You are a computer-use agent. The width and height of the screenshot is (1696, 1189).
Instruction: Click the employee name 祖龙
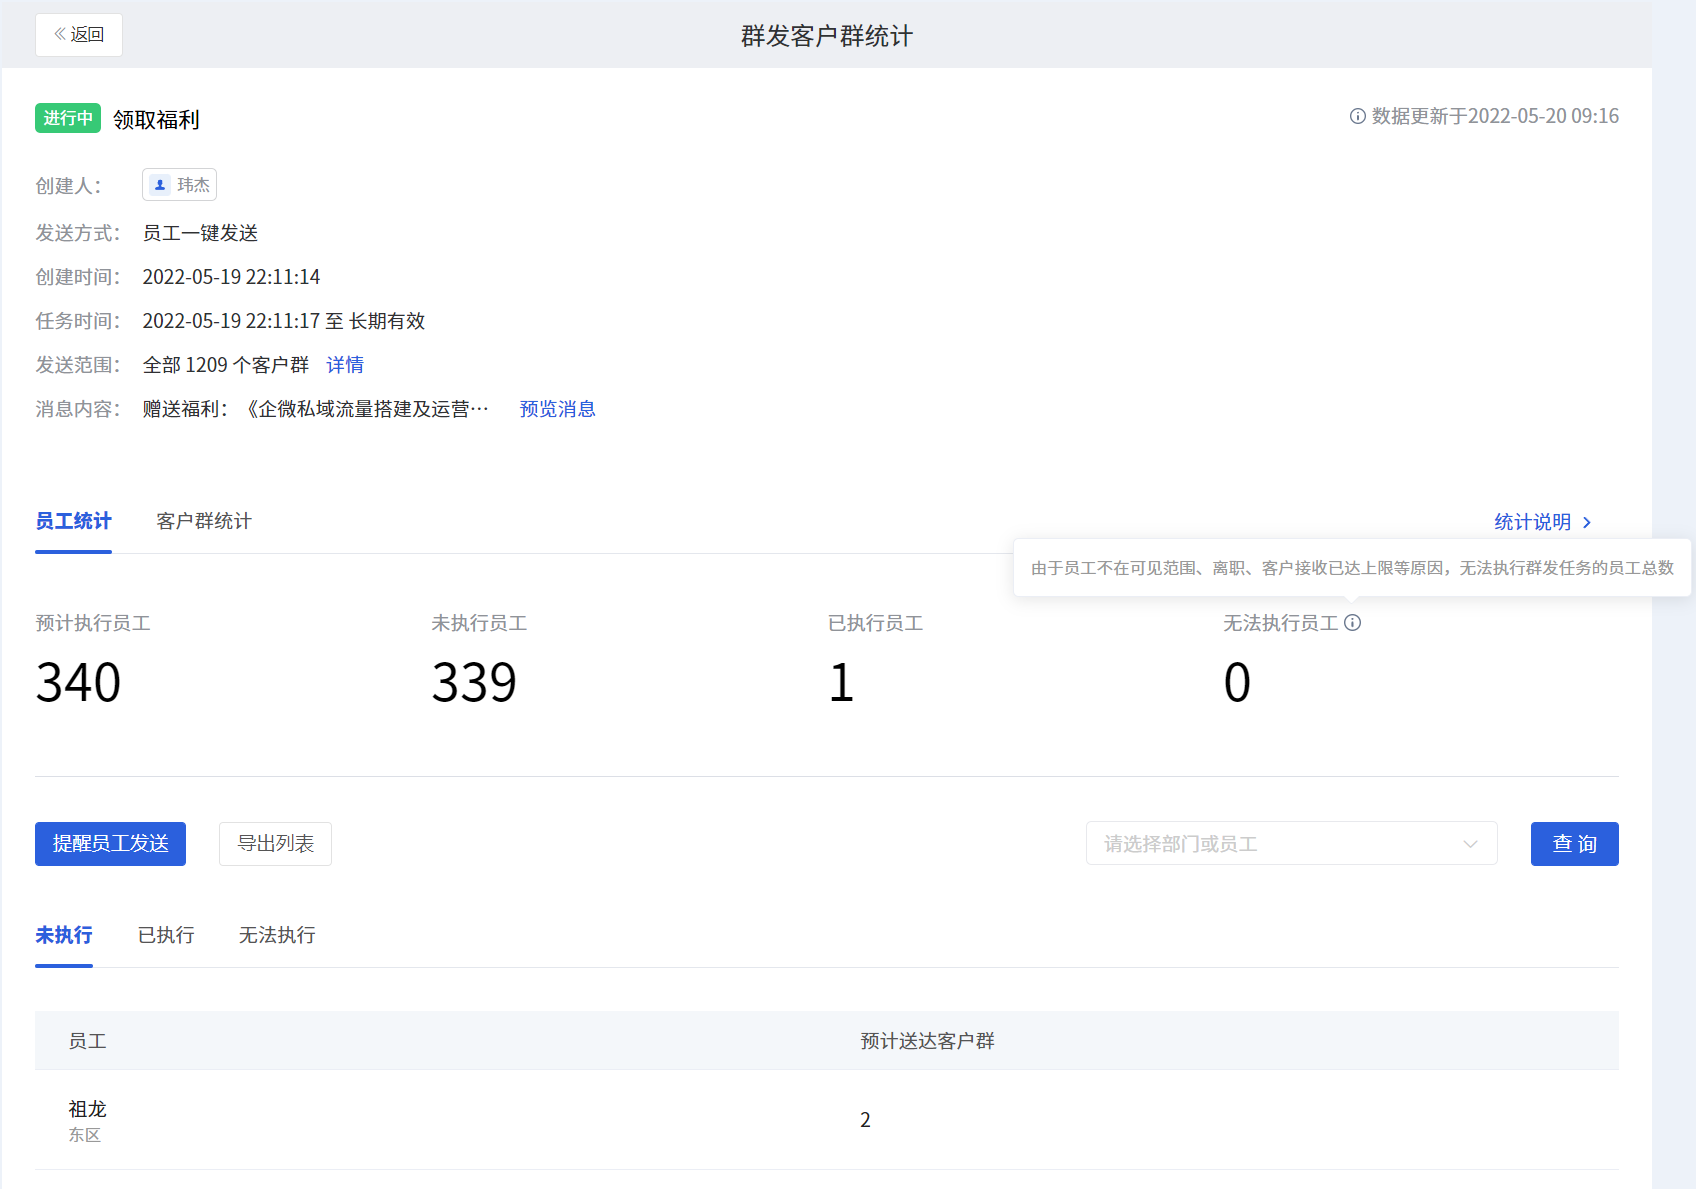coord(87,1109)
